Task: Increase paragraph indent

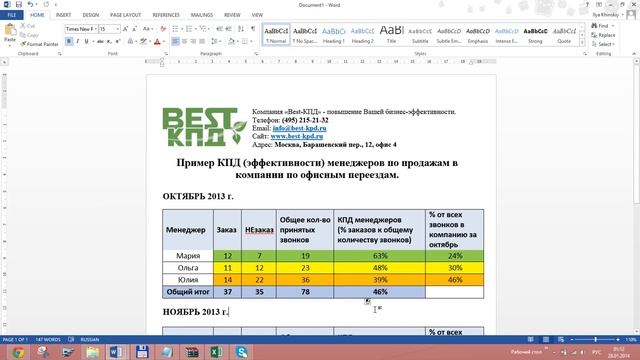Action: click(x=229, y=29)
